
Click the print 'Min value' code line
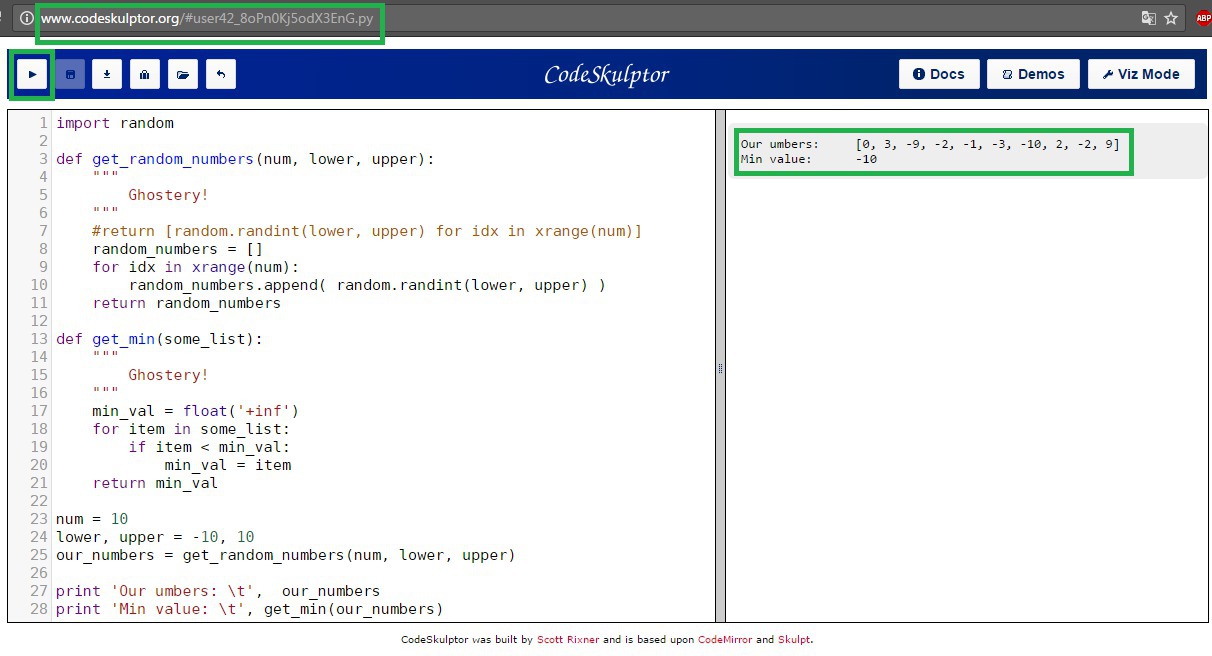point(250,609)
